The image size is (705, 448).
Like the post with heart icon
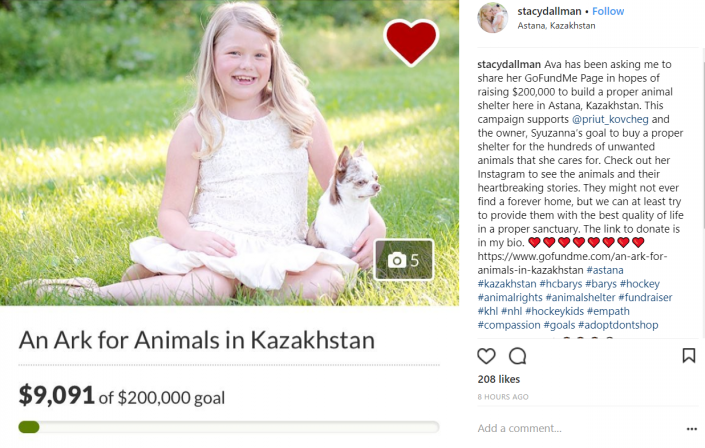[x=486, y=356]
